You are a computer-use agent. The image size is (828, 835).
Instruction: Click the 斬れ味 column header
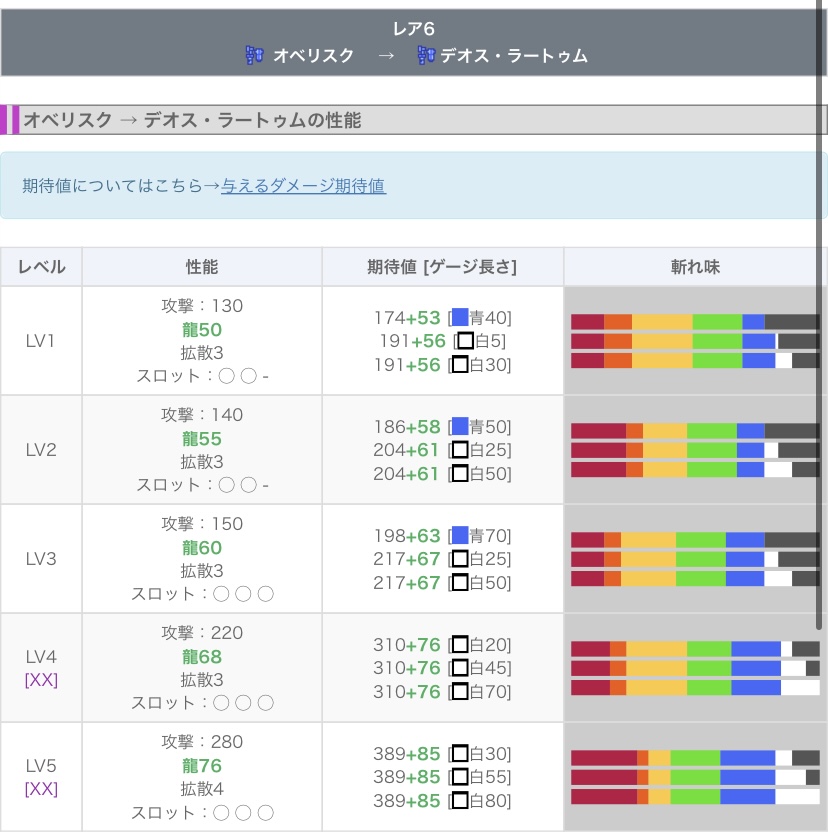click(x=695, y=267)
